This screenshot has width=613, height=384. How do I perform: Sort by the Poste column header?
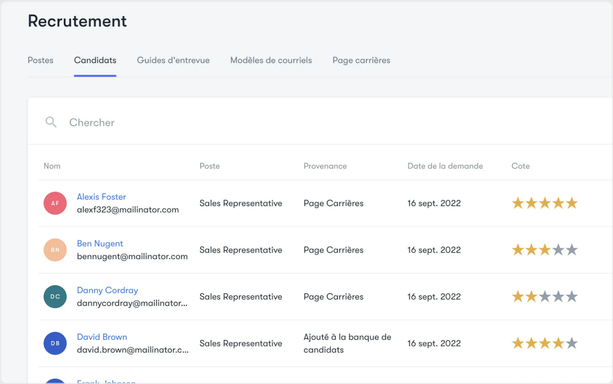point(210,166)
